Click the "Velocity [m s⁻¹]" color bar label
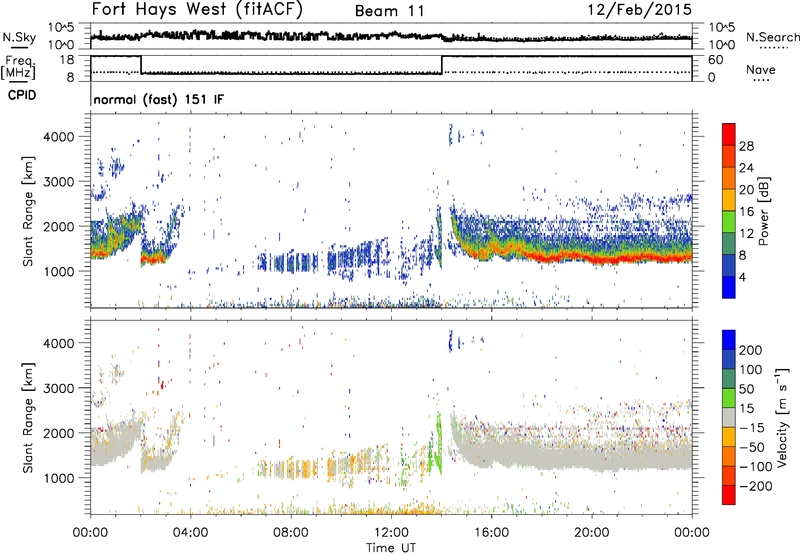This screenshot has height=554, width=800. [x=782, y=417]
